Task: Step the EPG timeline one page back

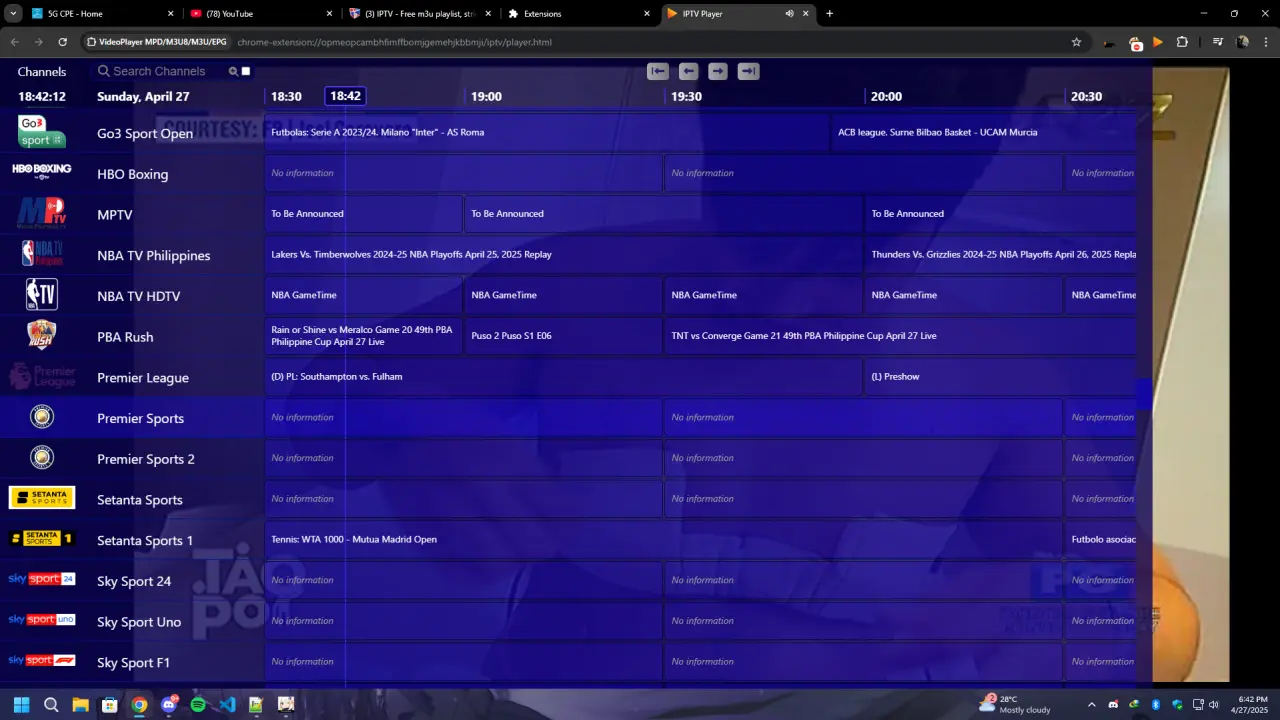Action: 688,71
